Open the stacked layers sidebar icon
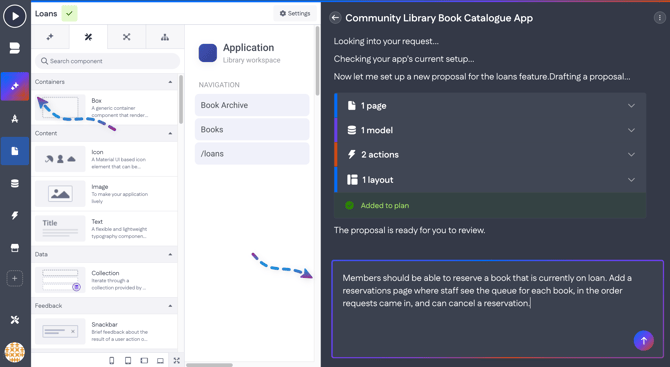Image resolution: width=670 pixels, height=367 pixels. pos(15,48)
